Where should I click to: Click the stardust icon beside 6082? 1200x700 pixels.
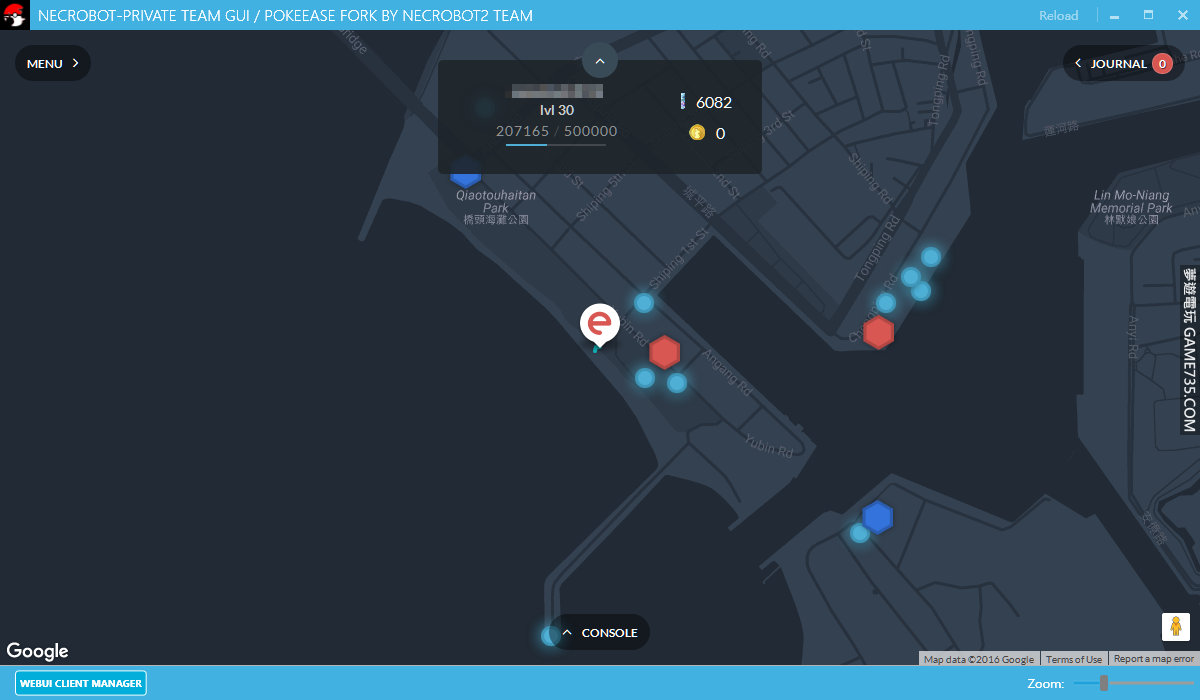point(683,101)
